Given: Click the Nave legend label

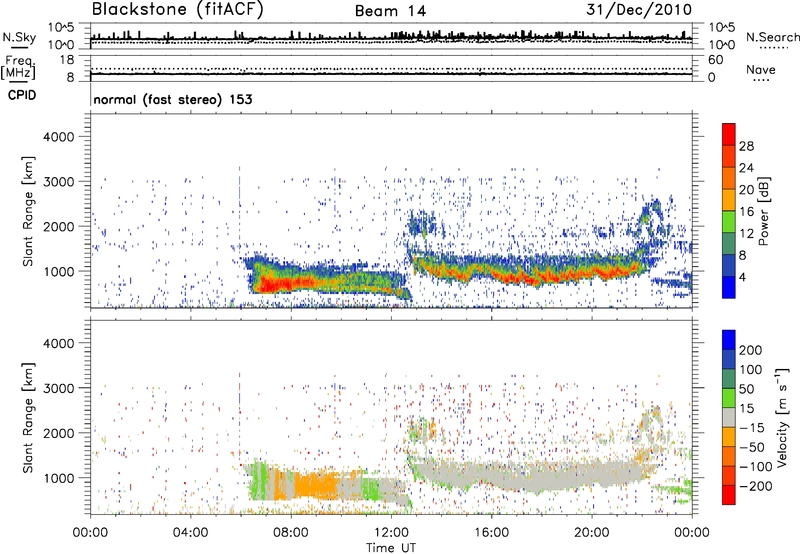Looking at the screenshot, I should (x=761, y=70).
